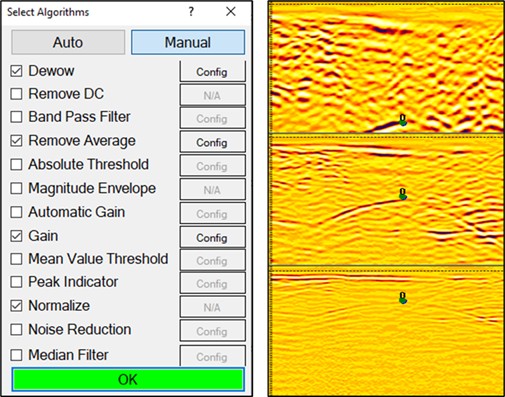Uncheck the Normalize checkbox
Screen dimensions: 505x397
point(16,306)
